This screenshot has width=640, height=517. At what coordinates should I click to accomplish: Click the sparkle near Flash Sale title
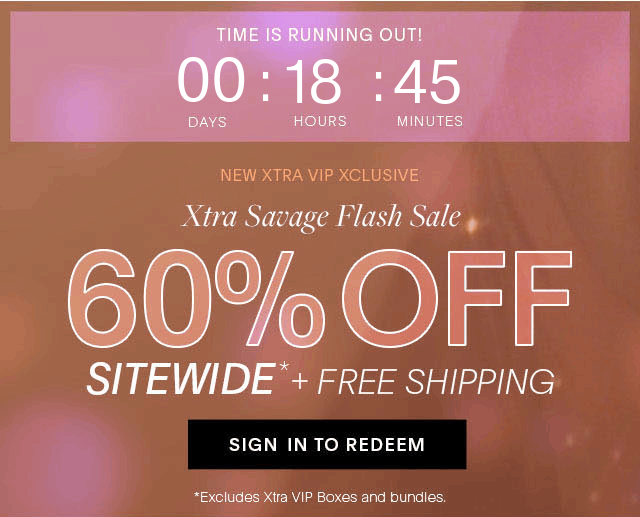point(472,224)
